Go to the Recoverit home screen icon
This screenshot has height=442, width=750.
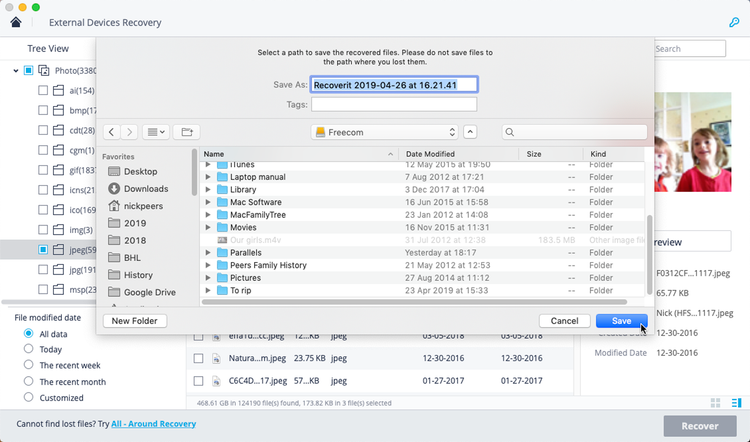coord(16,22)
